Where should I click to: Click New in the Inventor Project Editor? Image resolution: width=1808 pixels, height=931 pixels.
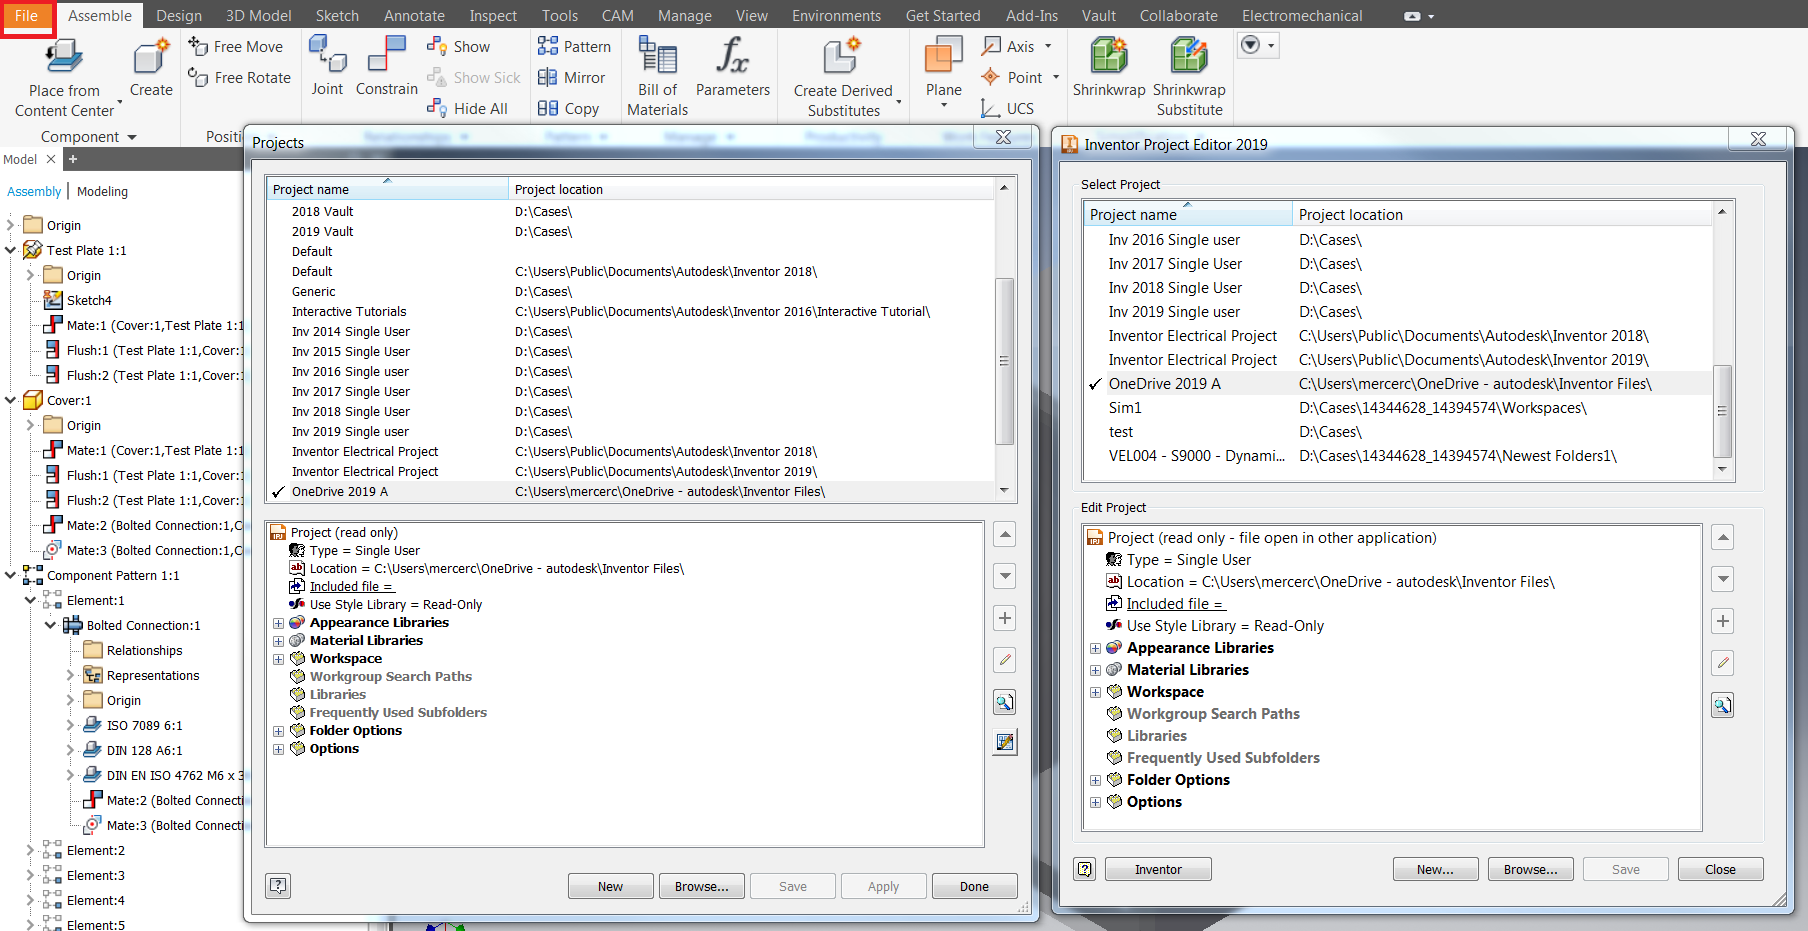coord(1435,868)
